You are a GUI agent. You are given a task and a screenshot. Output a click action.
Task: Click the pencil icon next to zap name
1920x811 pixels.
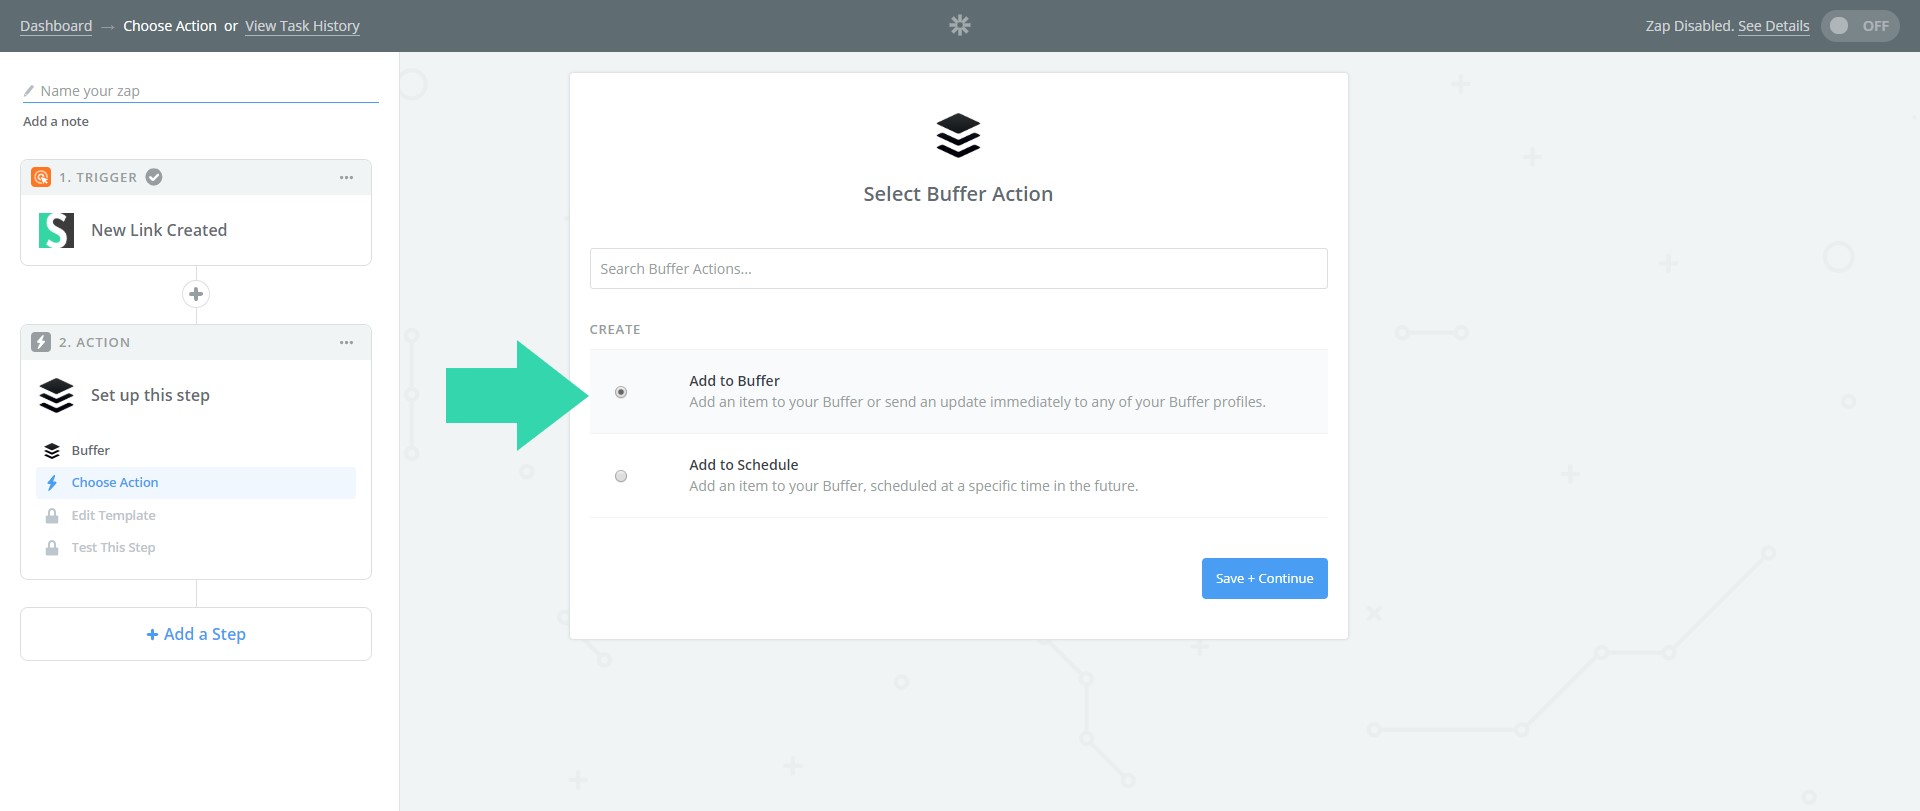pos(29,91)
